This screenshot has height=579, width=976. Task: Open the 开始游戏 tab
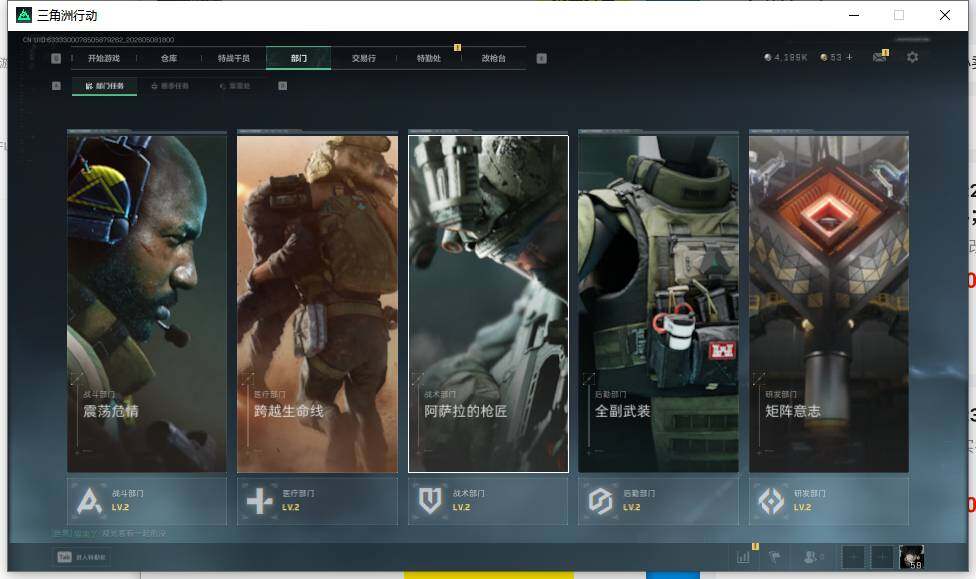point(103,59)
